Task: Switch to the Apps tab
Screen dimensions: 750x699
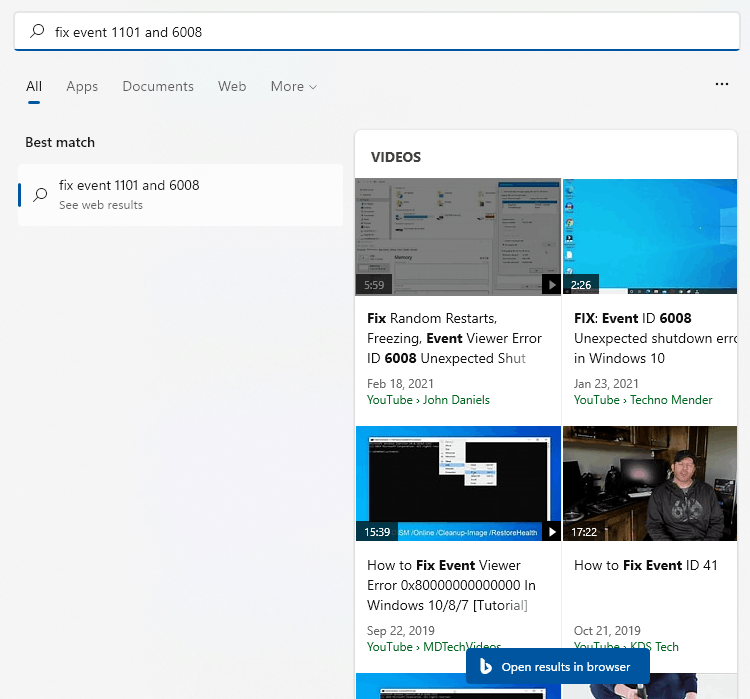Action: click(82, 87)
